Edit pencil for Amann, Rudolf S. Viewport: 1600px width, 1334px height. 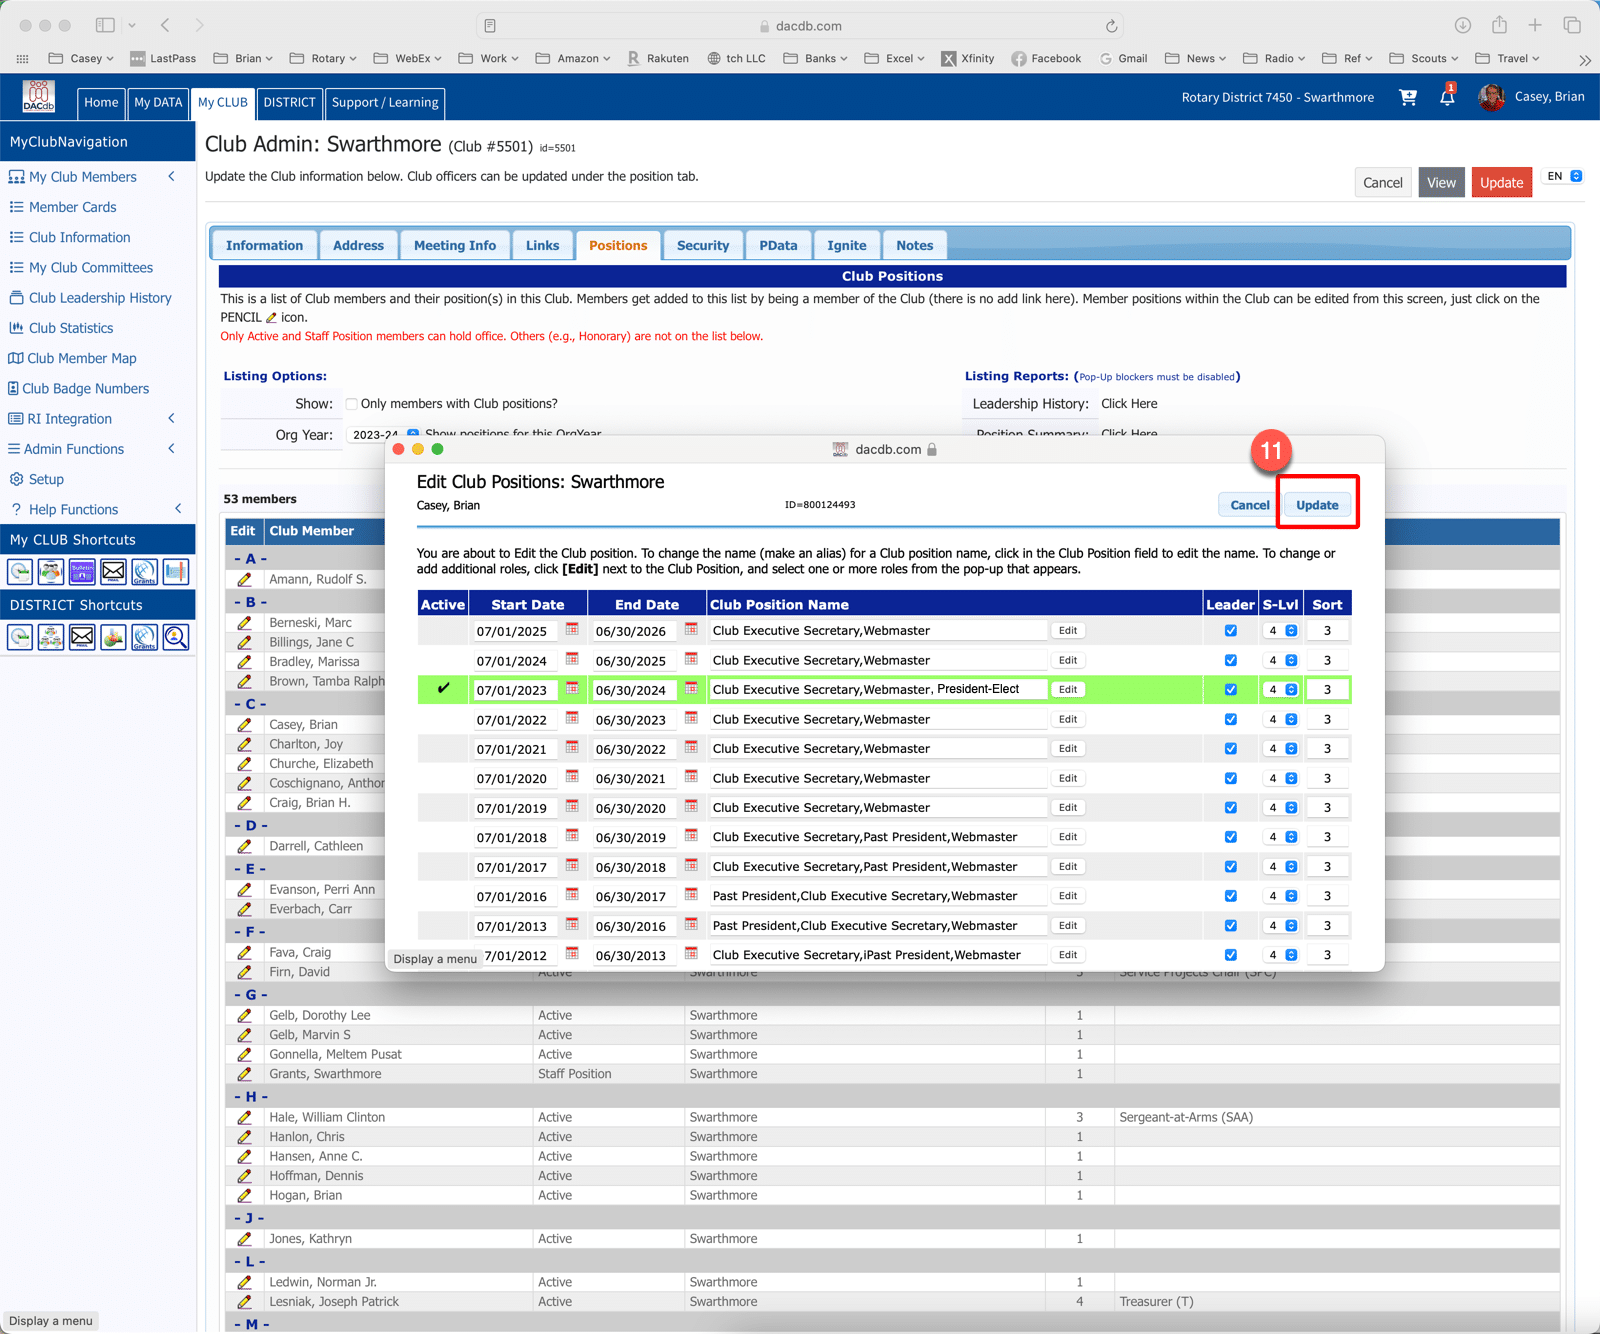click(244, 579)
